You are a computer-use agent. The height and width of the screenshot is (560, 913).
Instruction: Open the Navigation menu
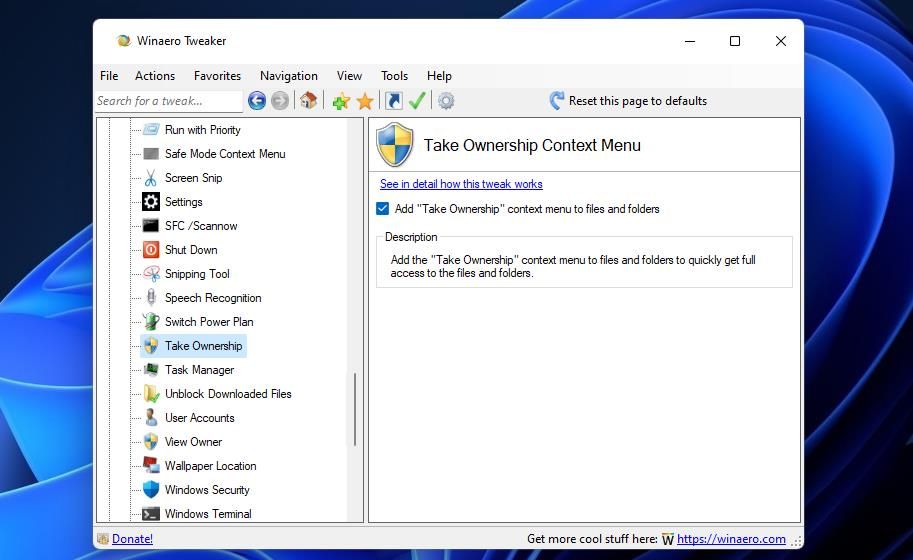coord(289,76)
